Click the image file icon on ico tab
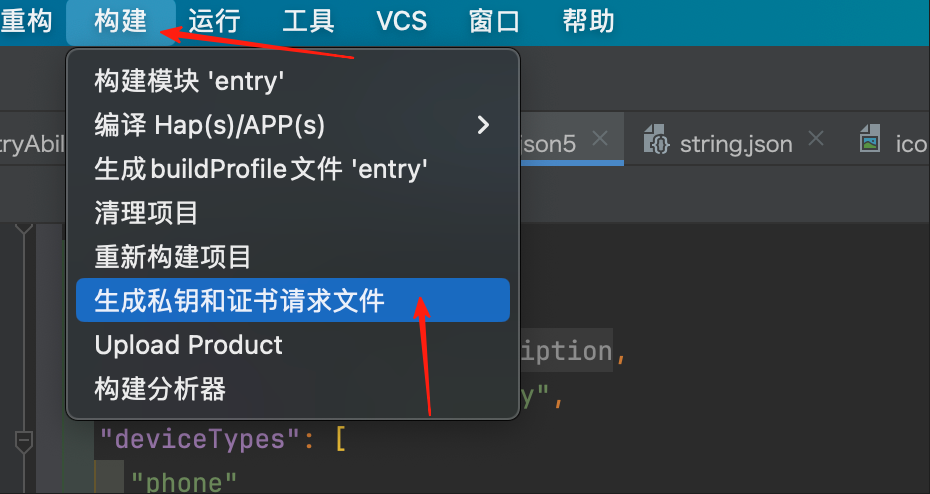The height and width of the screenshot is (494, 930). point(870,141)
